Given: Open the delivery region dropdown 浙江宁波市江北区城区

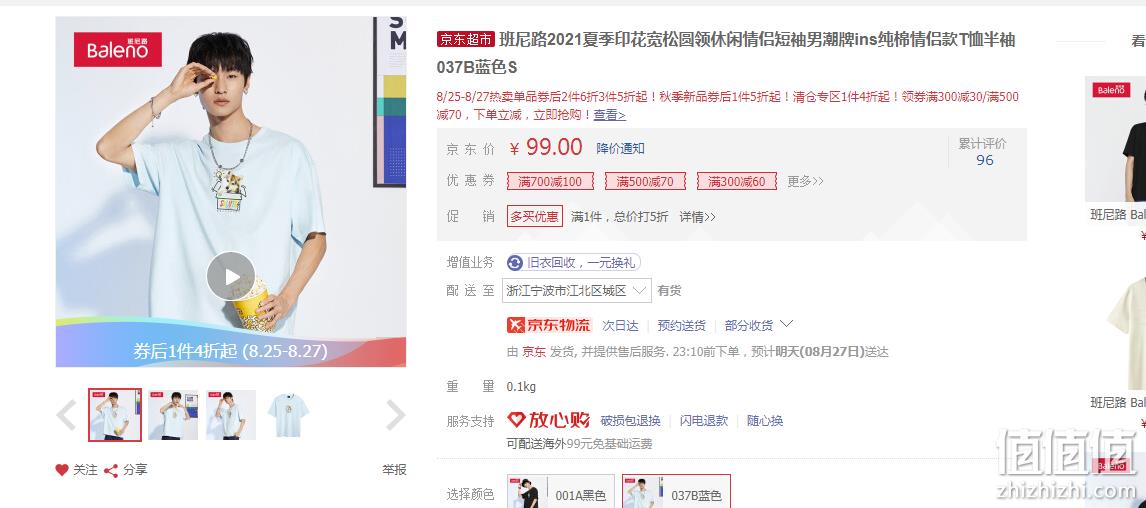Looking at the screenshot, I should pyautogui.click(x=577, y=290).
